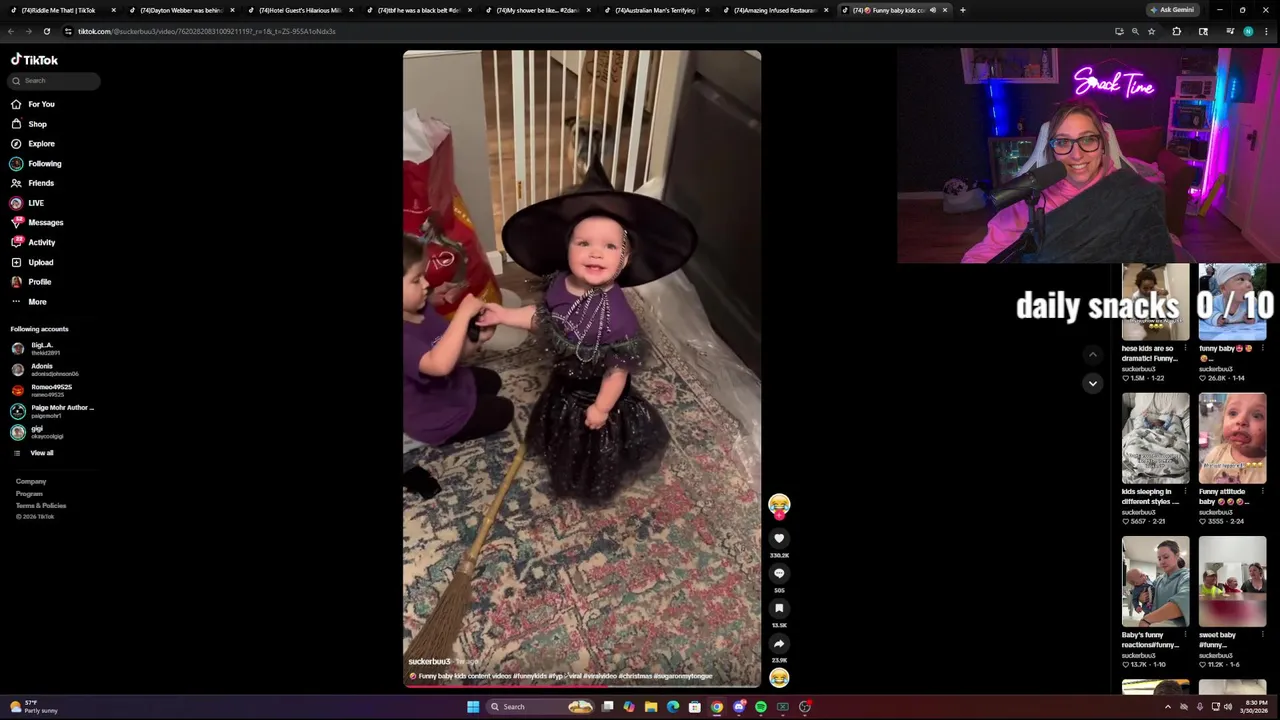Click the Ask Gemini button

pyautogui.click(x=1172, y=10)
